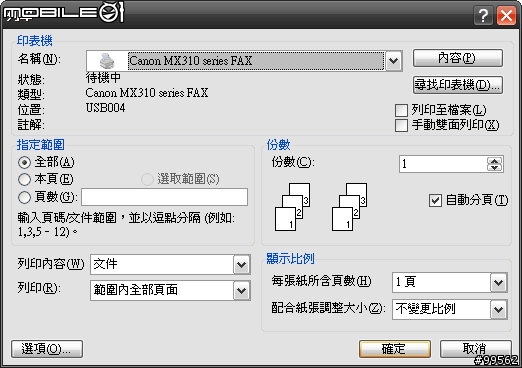Click the 選項(O)... options button
Image resolution: width=522 pixels, height=368 pixels.
[x=47, y=349]
